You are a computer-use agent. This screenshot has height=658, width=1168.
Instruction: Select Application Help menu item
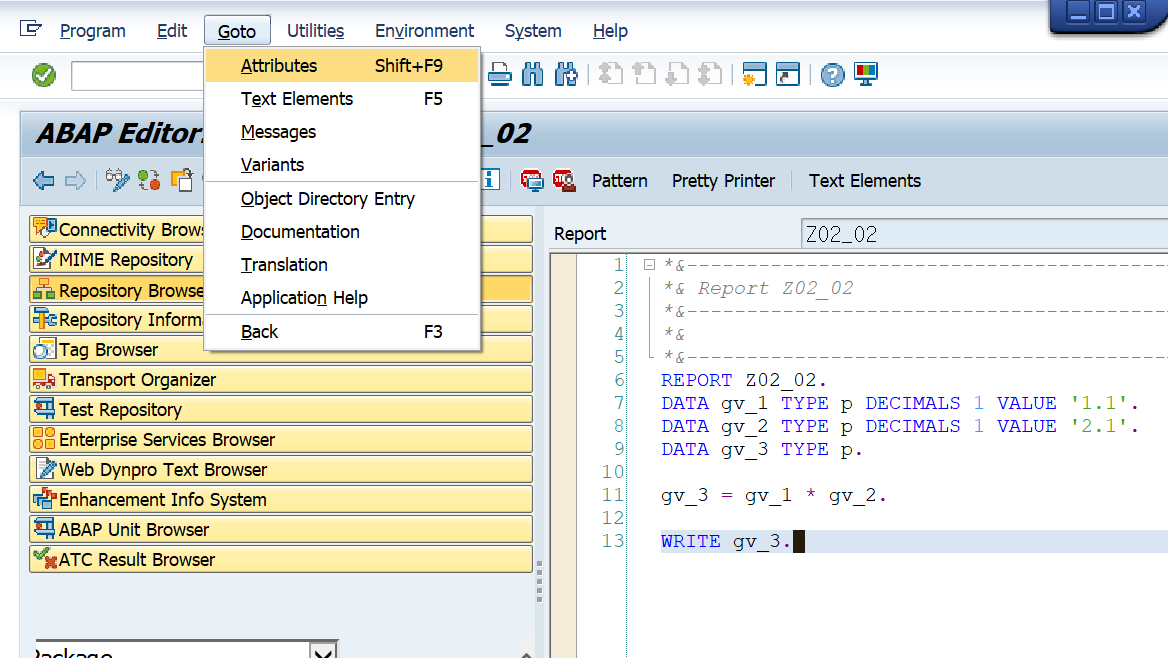pyautogui.click(x=342, y=298)
